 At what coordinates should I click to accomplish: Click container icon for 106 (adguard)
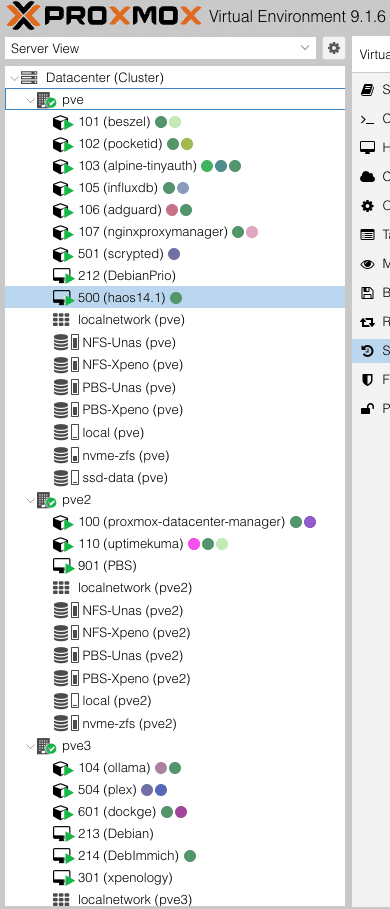(x=62, y=210)
